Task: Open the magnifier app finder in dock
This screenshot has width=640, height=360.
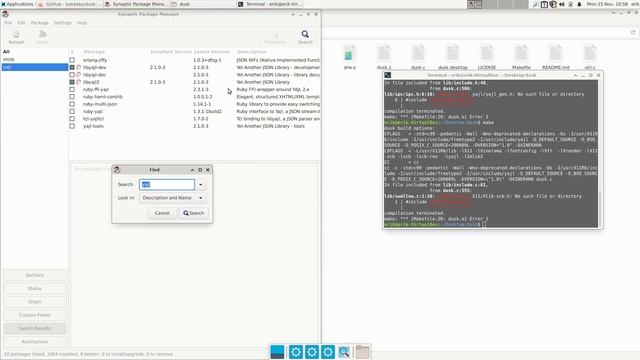Action: click(344, 352)
